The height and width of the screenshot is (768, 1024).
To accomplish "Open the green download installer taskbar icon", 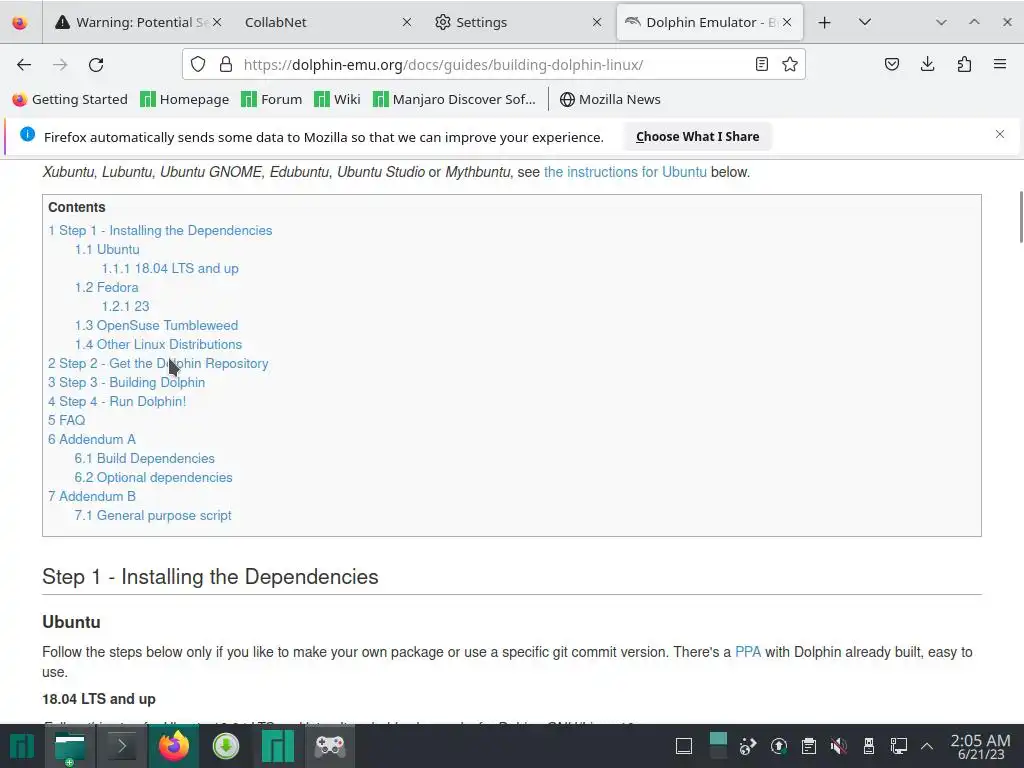I will [225, 746].
